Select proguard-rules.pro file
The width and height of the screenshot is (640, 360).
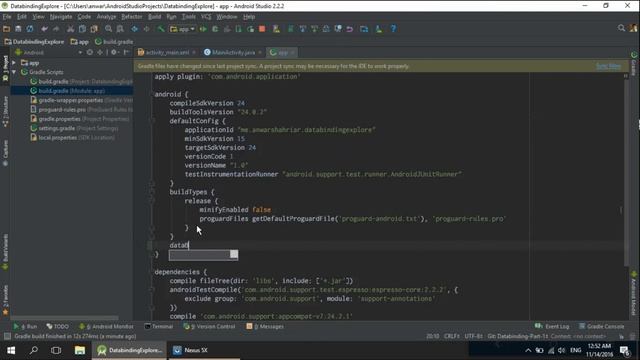[x=81, y=110]
